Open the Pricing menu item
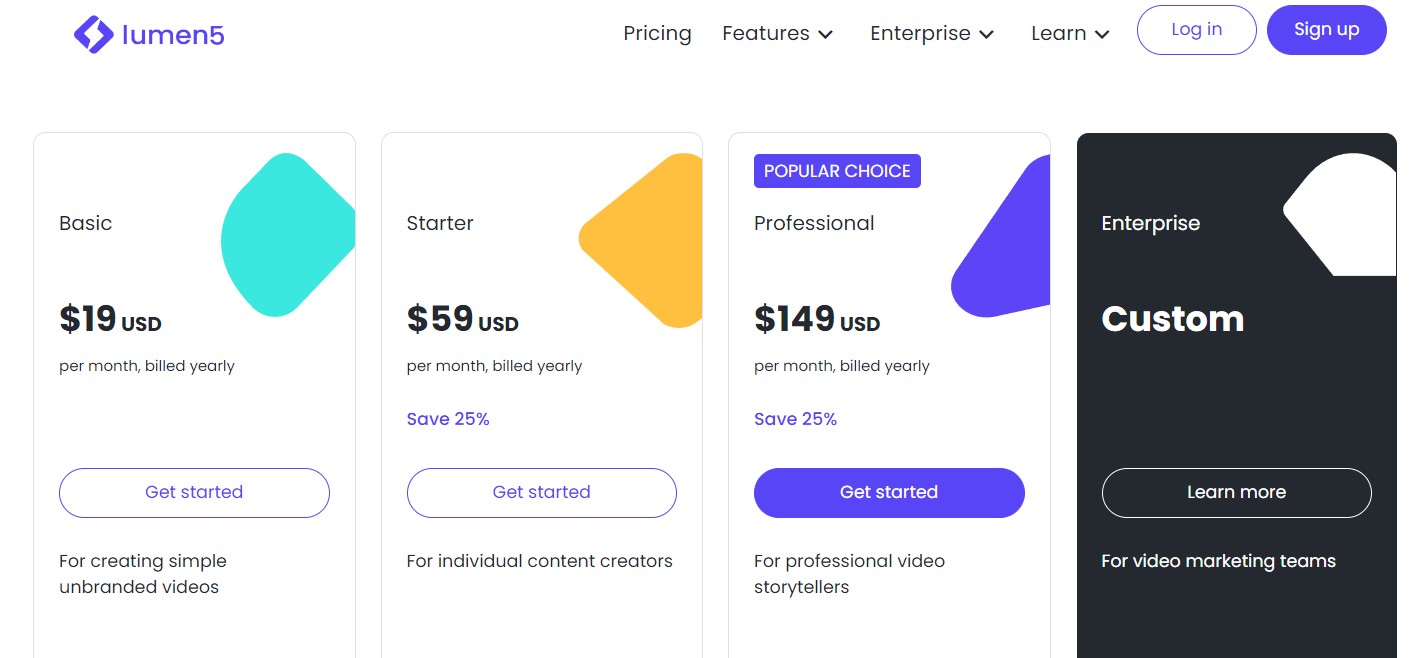 tap(657, 33)
